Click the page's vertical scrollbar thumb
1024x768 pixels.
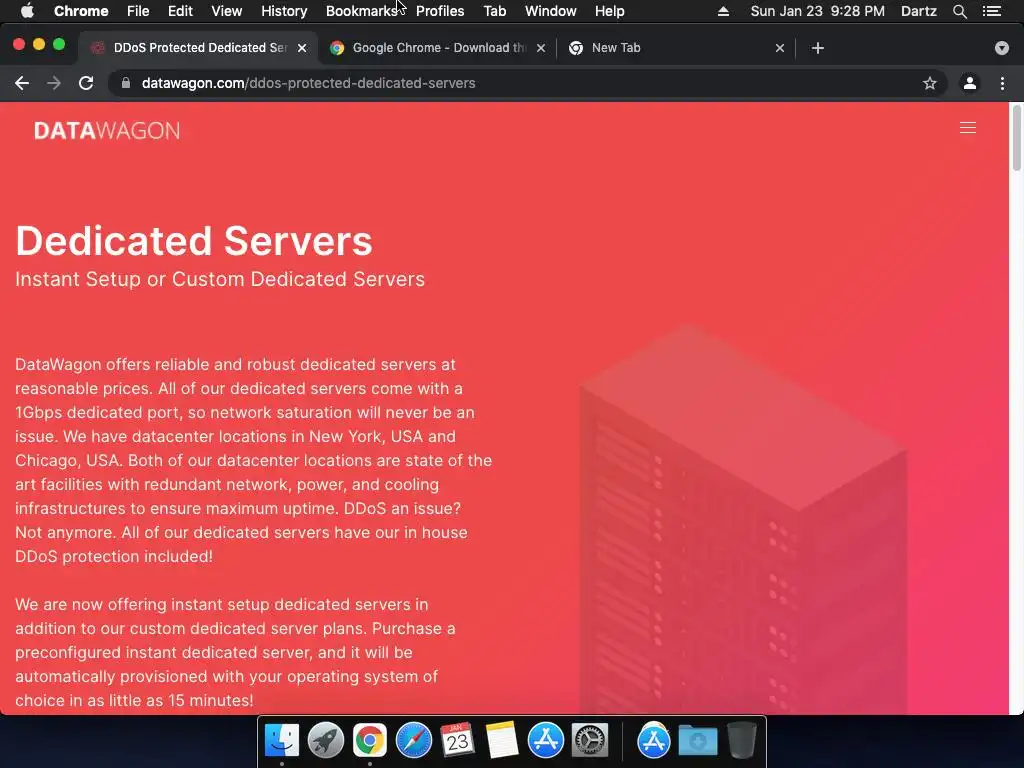(1016, 137)
